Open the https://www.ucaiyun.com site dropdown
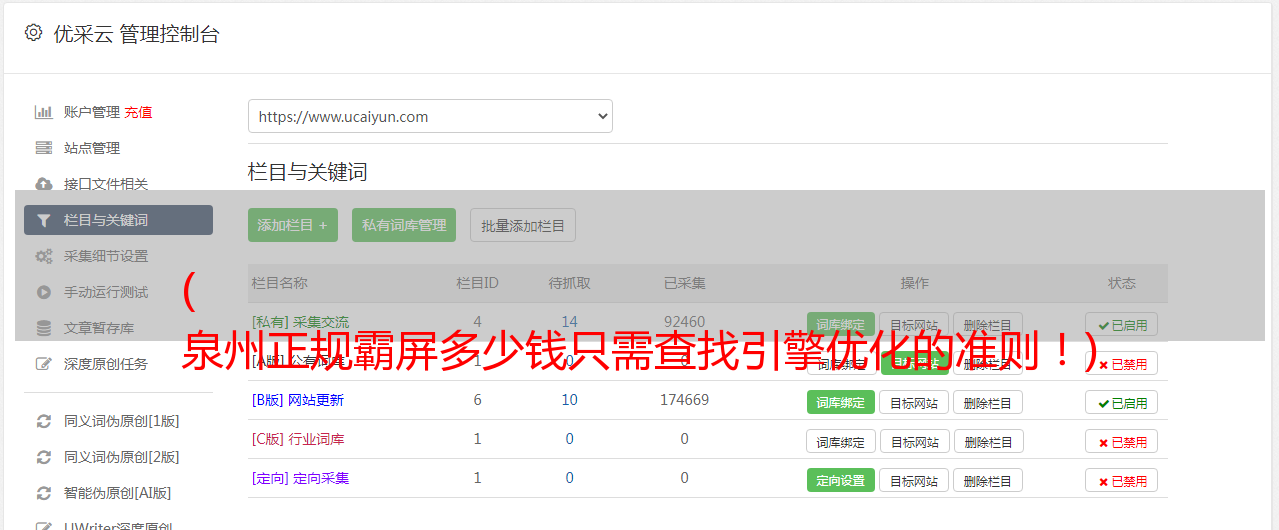The image size is (1279, 530). pos(430,116)
